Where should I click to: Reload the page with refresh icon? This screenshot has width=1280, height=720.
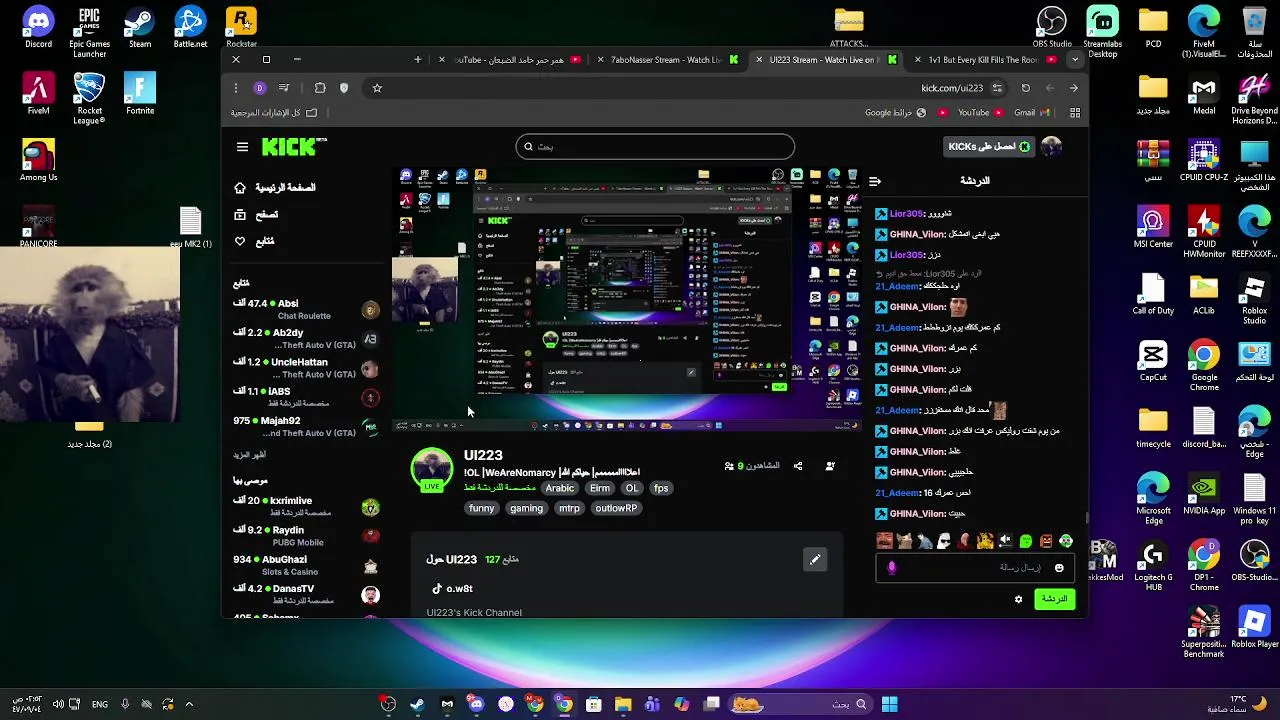(x=1025, y=88)
